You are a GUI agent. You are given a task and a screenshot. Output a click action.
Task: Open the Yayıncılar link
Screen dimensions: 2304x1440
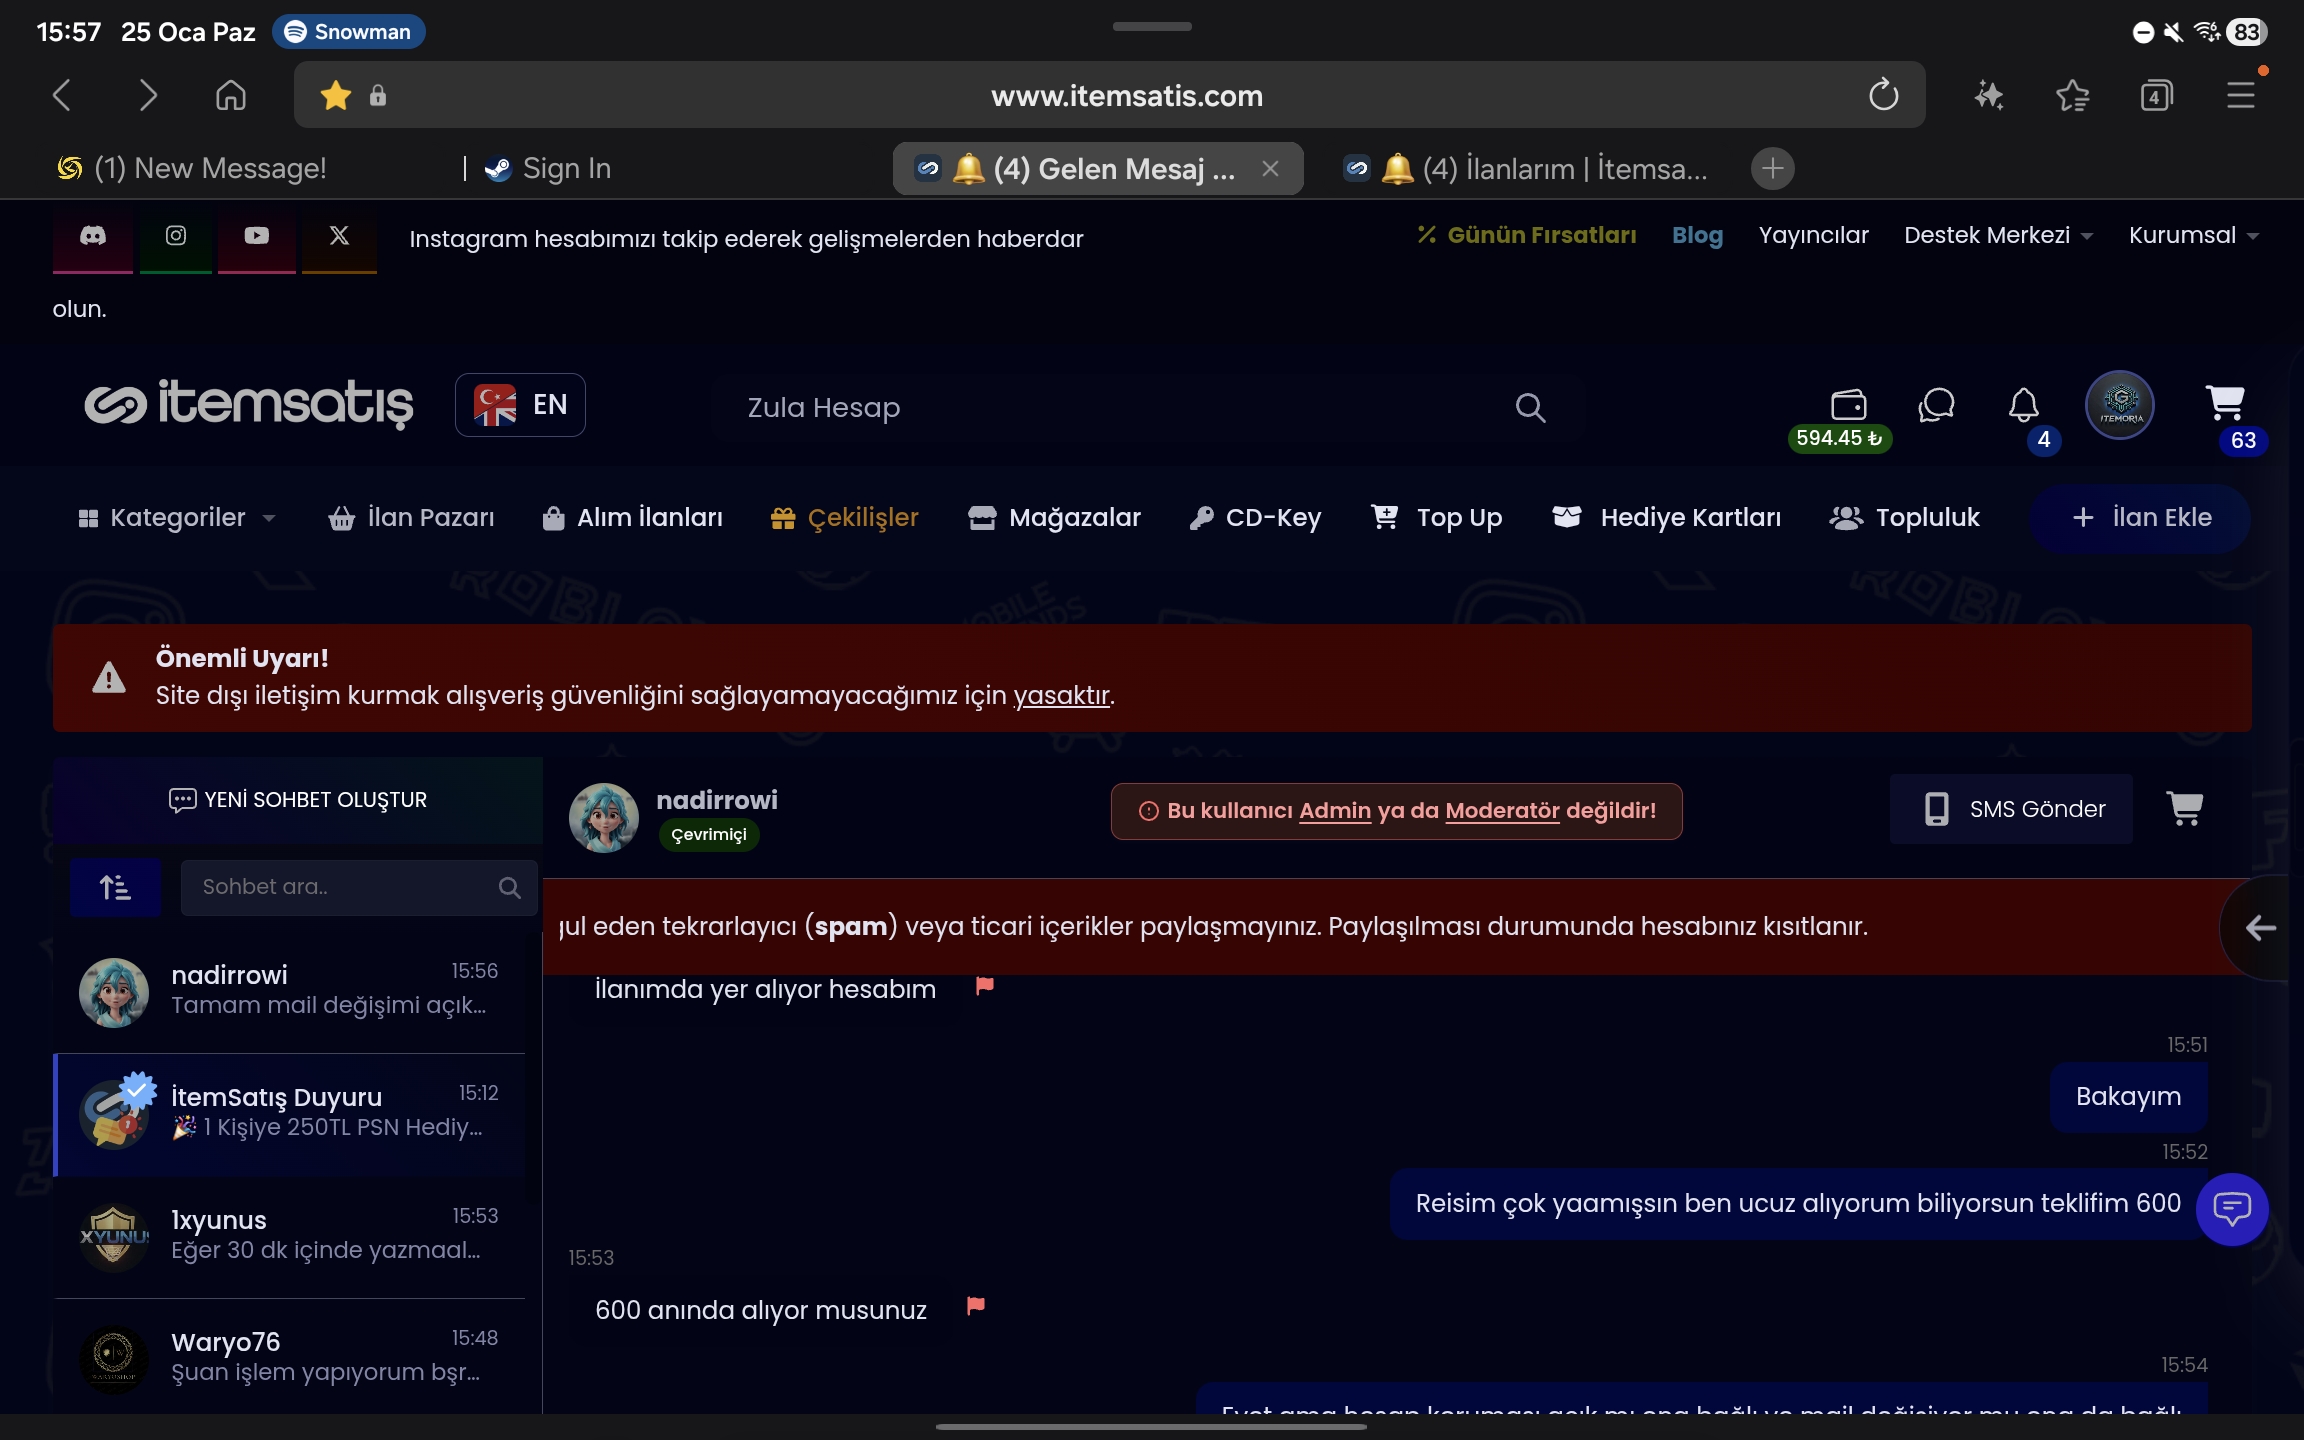(x=1813, y=236)
